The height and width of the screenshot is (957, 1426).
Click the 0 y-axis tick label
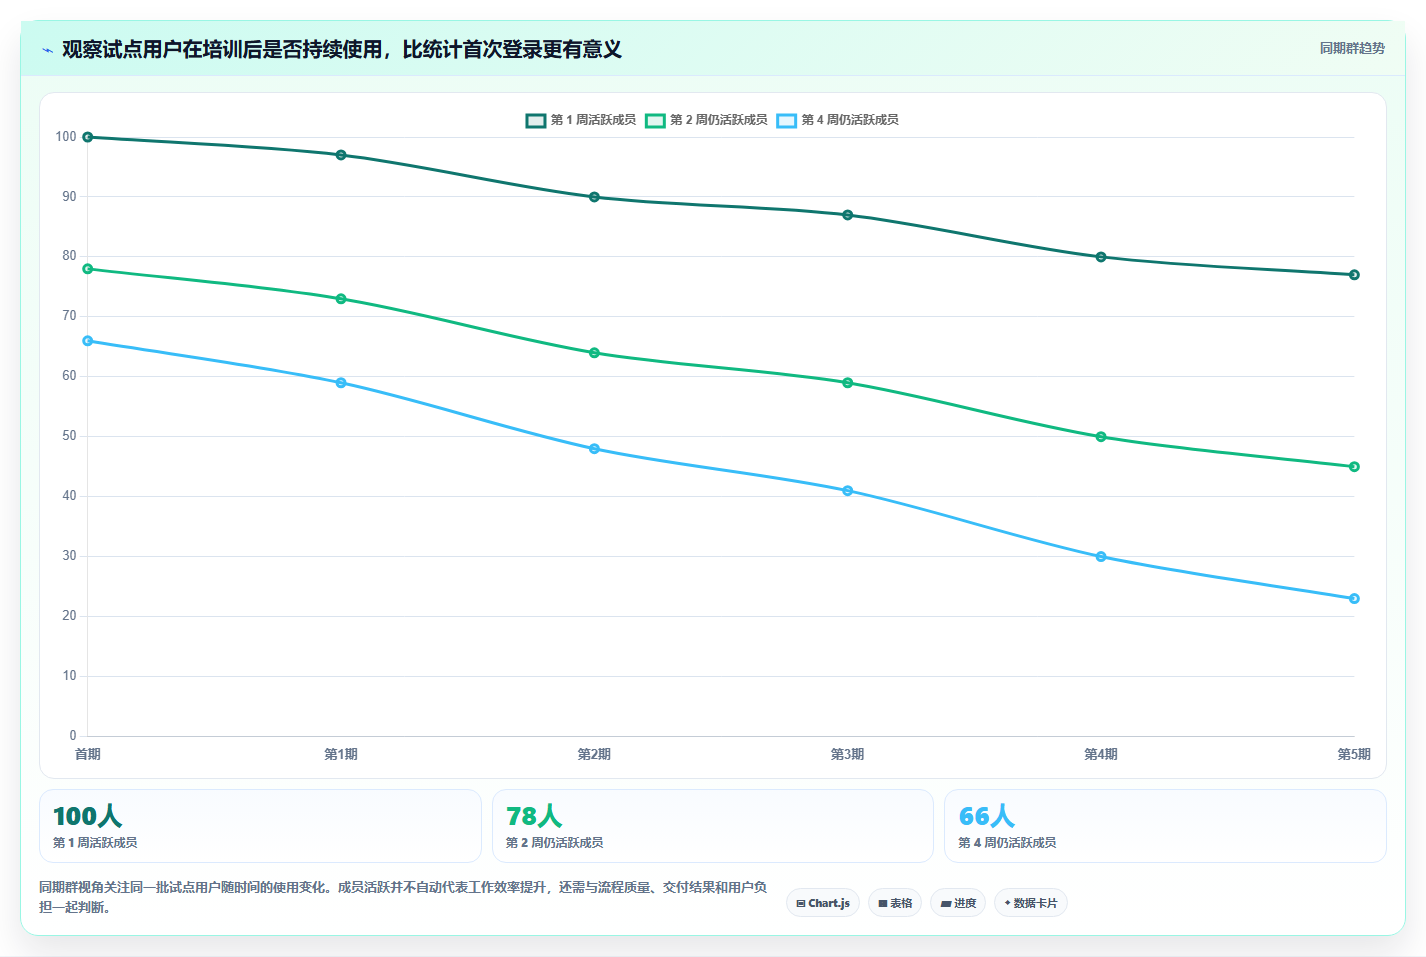73,736
